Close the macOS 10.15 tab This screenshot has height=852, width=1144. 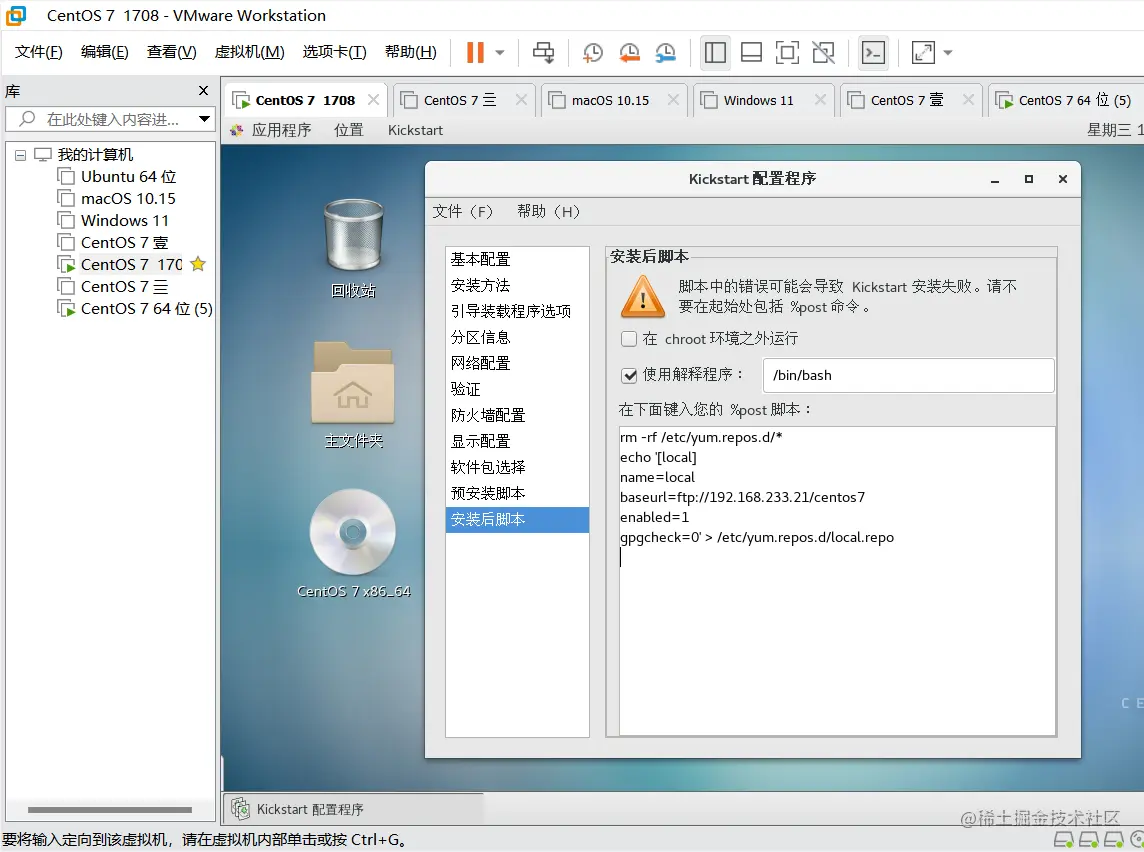[673, 99]
